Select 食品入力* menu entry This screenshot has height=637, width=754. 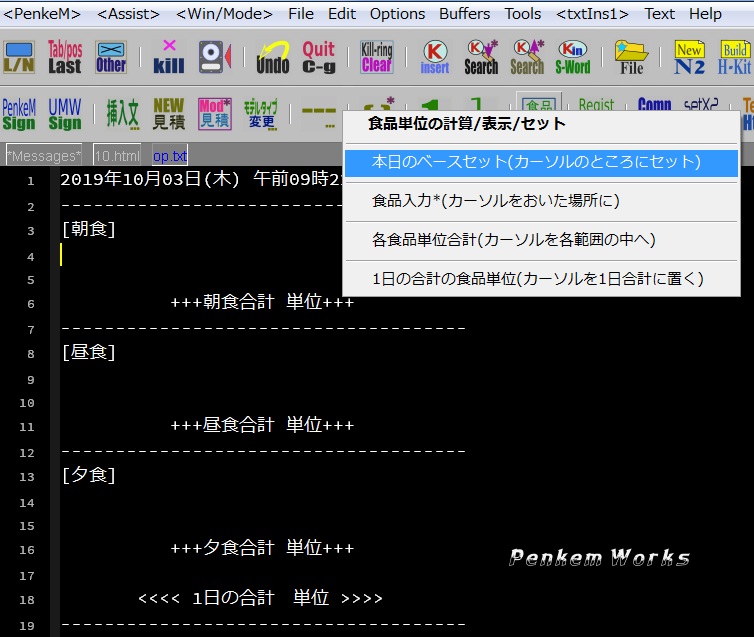(x=541, y=201)
